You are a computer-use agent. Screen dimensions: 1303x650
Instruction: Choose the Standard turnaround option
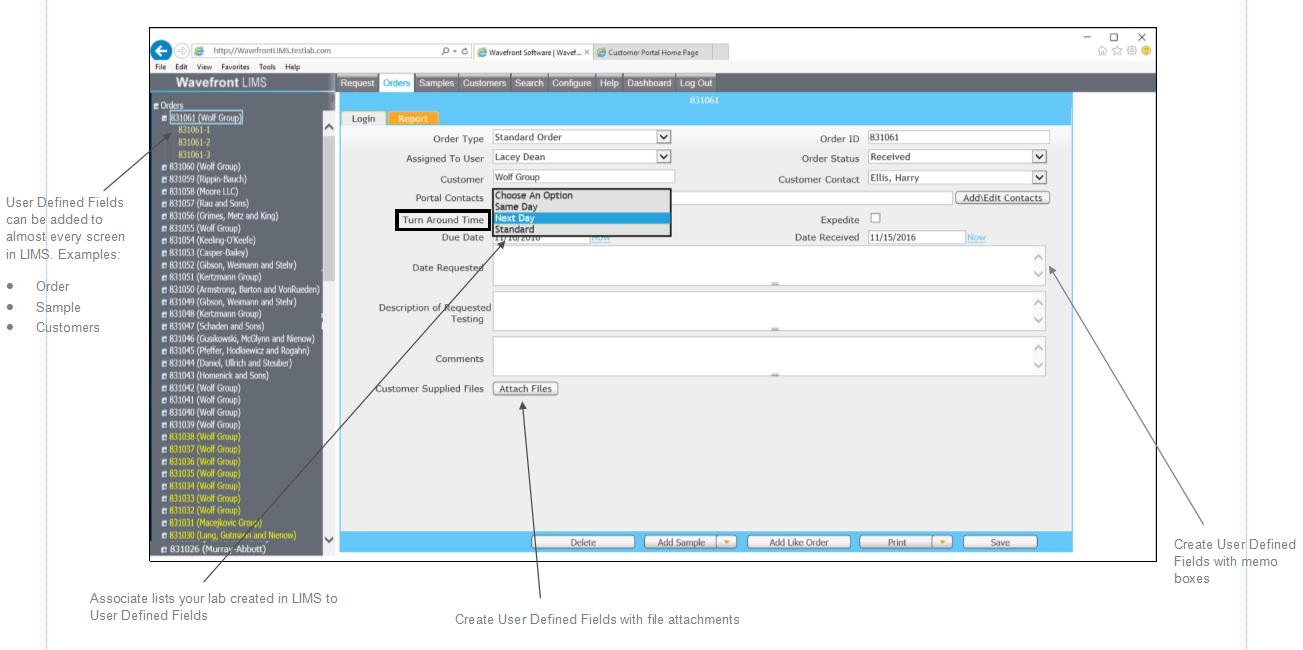point(581,229)
